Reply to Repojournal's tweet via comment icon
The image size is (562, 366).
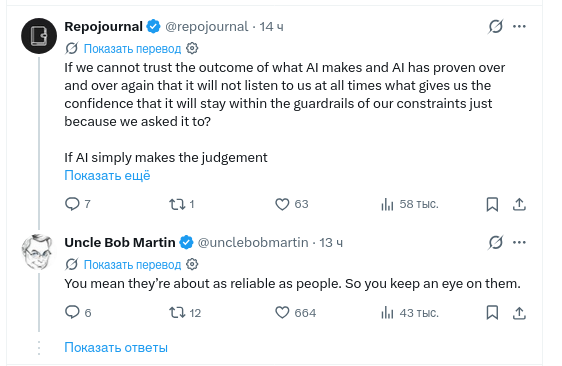(72, 204)
